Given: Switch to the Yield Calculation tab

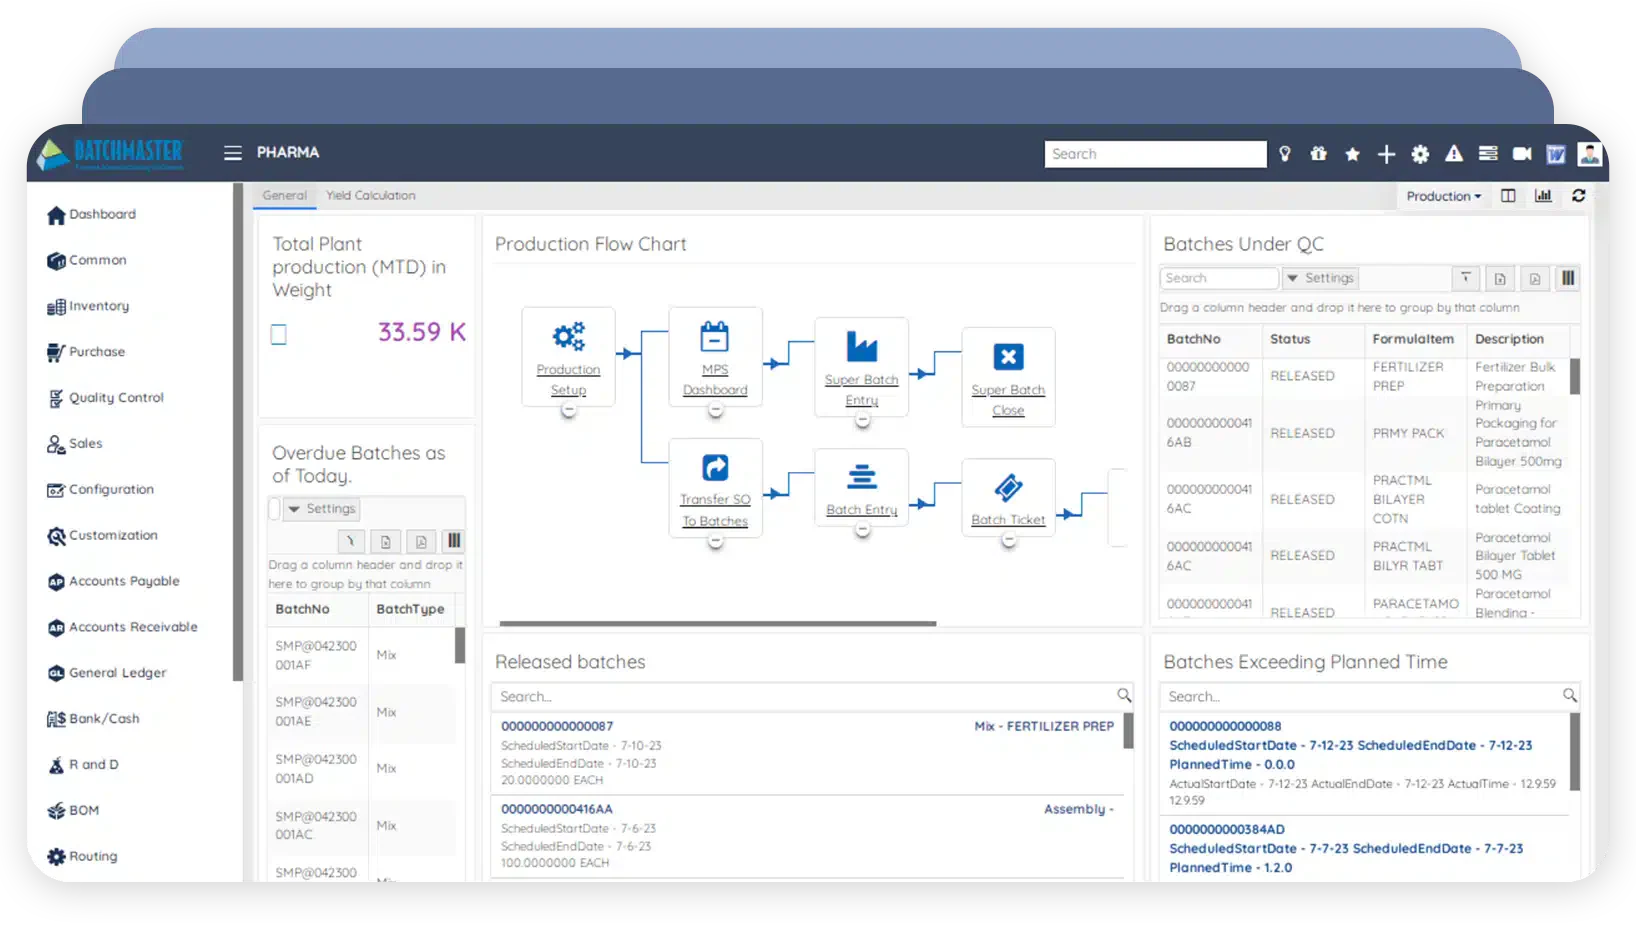Looking at the screenshot, I should tap(370, 196).
